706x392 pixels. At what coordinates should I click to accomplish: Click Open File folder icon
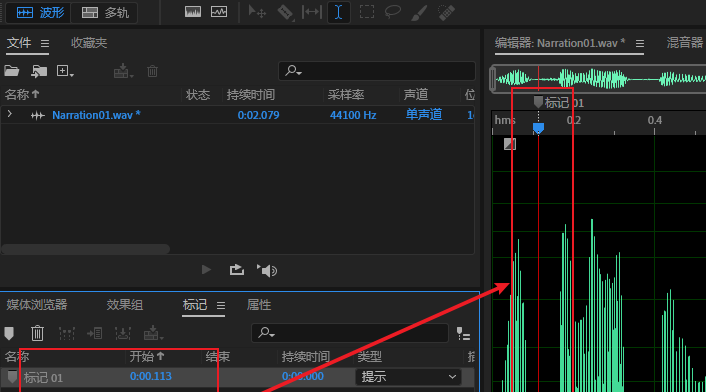(x=12, y=71)
